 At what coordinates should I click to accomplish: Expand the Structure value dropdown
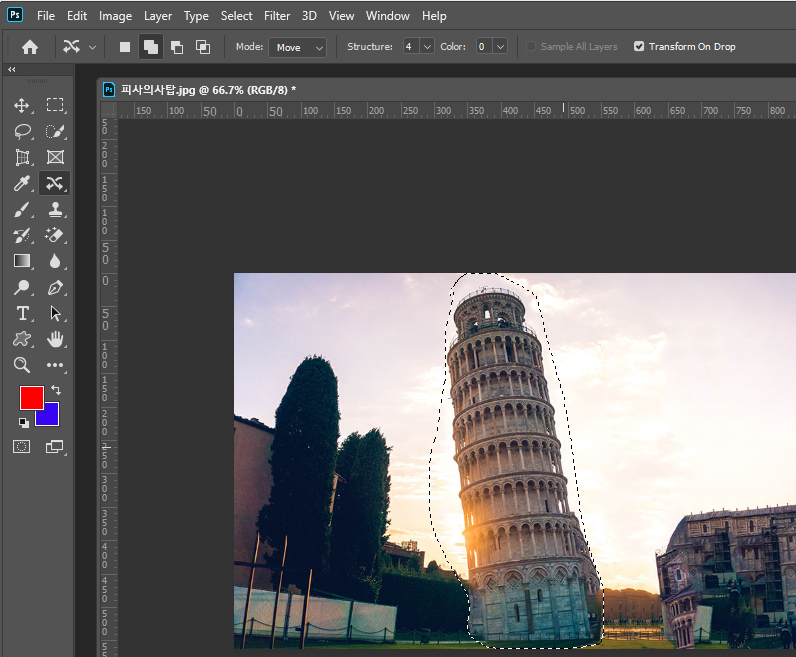pyautogui.click(x=427, y=47)
